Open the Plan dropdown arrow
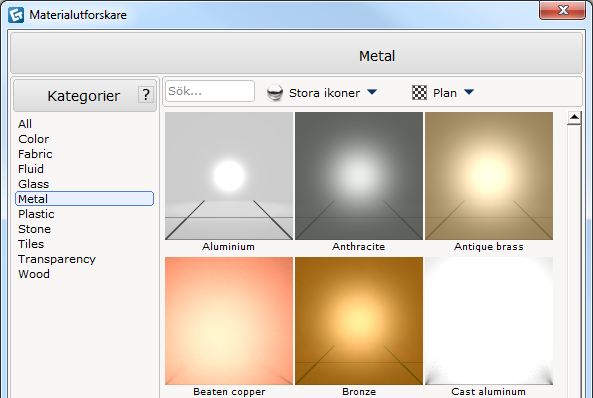 click(x=469, y=92)
